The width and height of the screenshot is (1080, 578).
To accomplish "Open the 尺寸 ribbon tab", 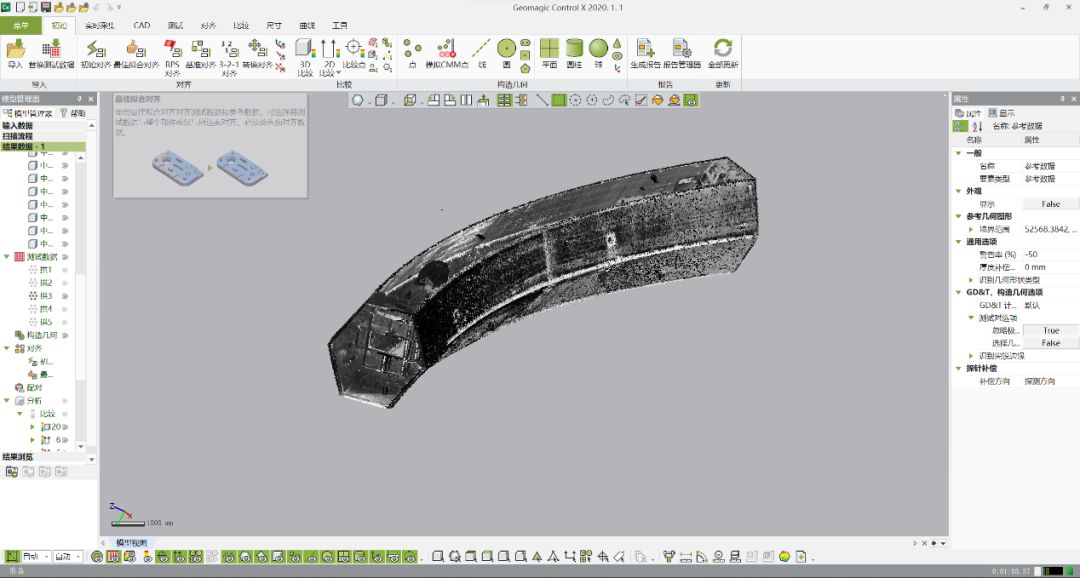I will click(273, 25).
